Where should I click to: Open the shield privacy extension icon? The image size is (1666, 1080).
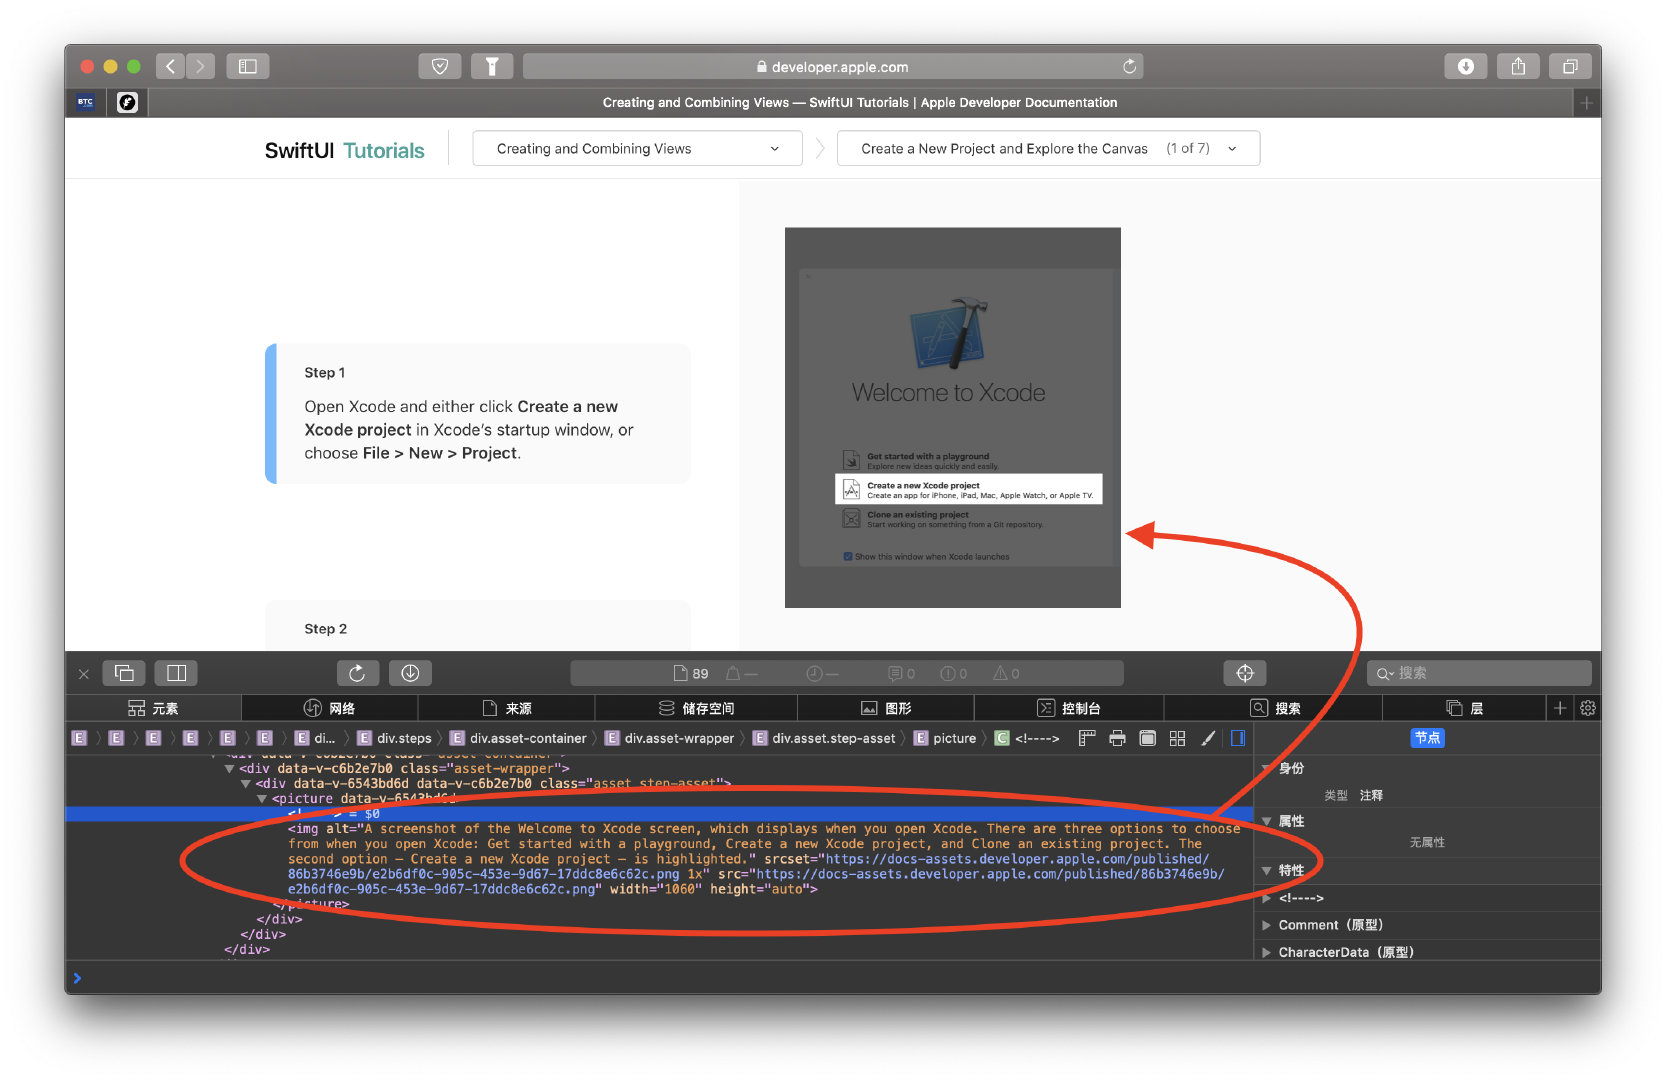440,66
